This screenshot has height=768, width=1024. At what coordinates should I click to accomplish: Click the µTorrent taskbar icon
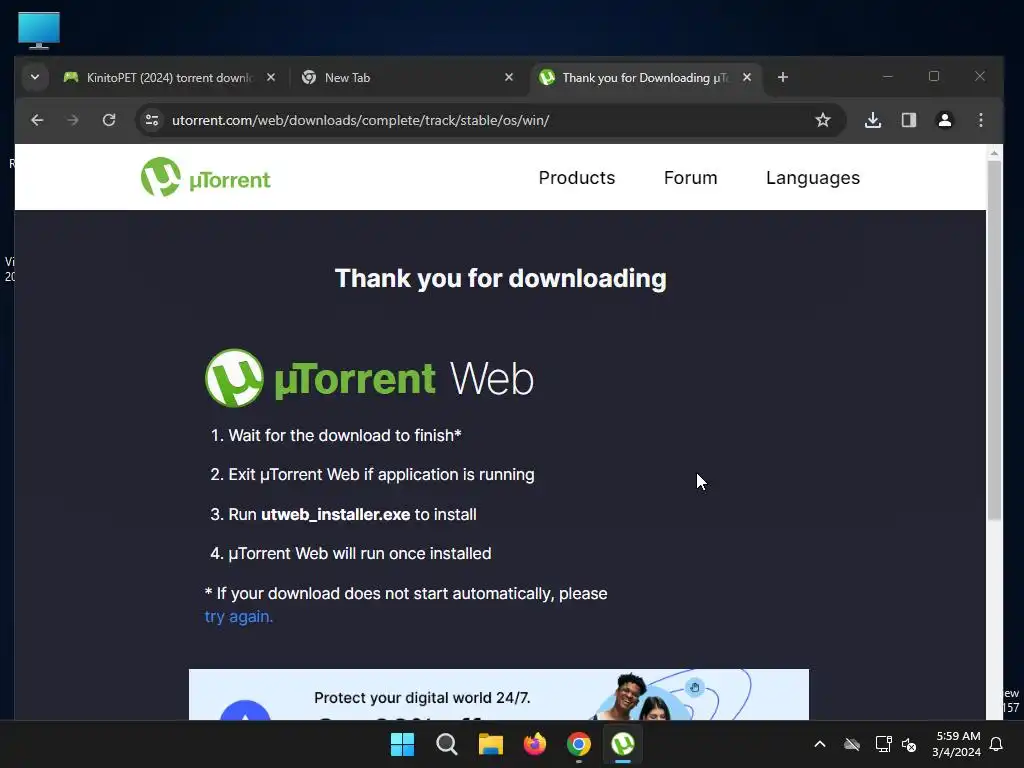tap(623, 744)
